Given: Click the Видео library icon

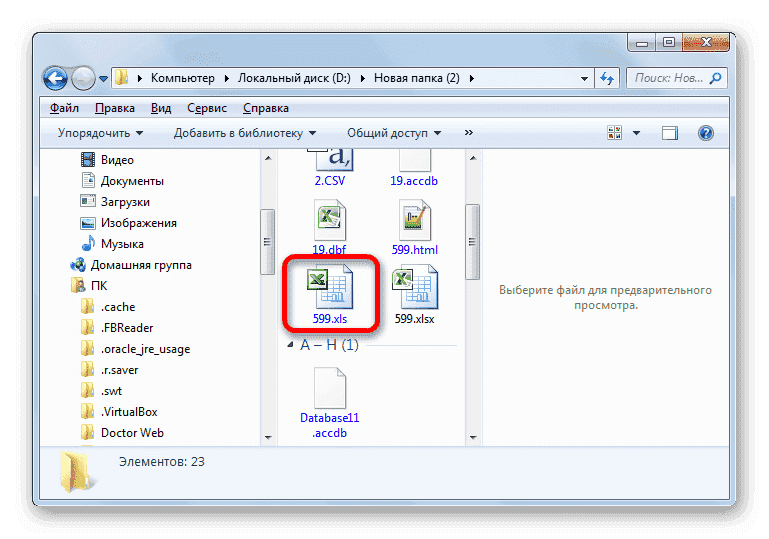Looking at the screenshot, I should pos(87,159).
